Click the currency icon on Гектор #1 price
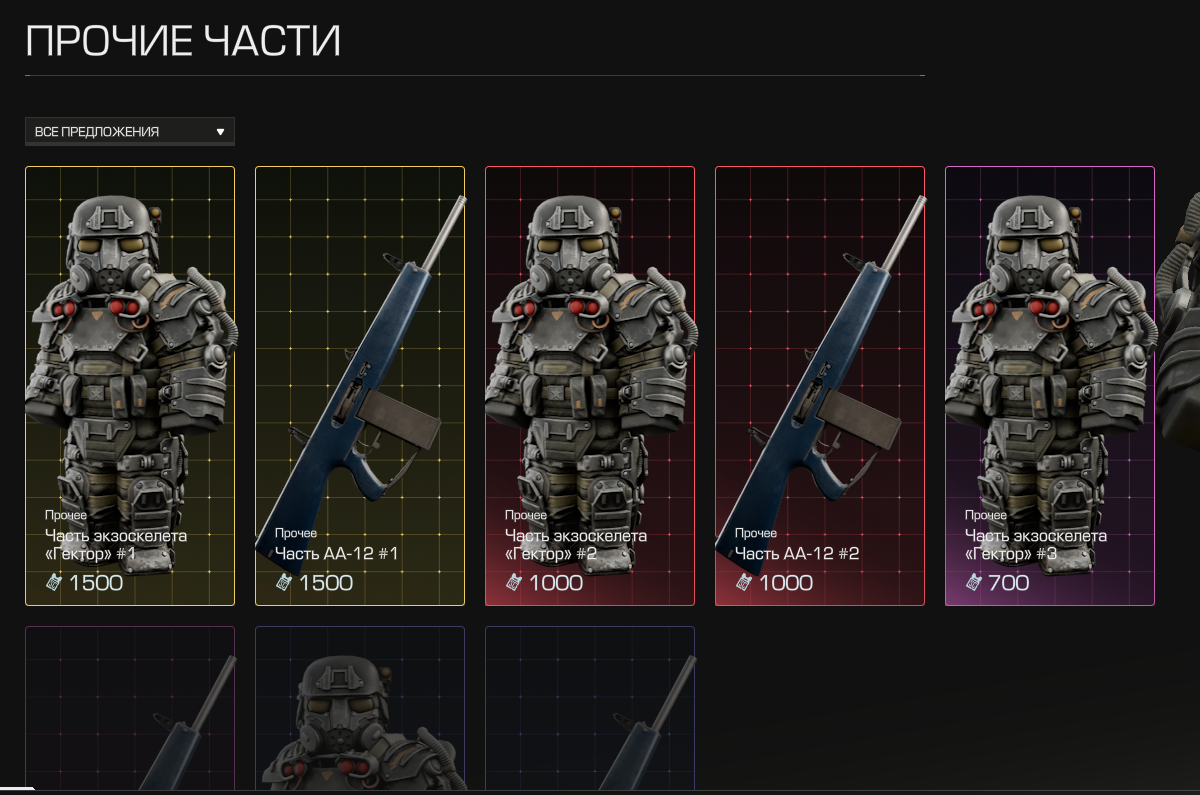 (53, 582)
